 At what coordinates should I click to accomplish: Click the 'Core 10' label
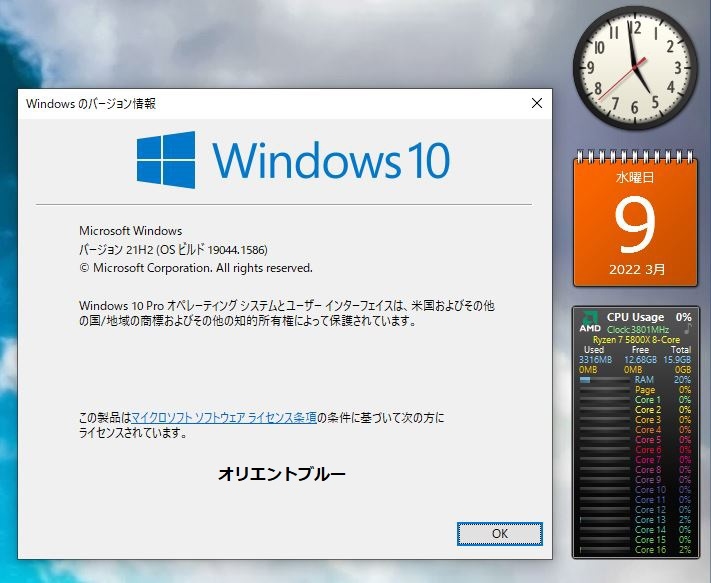(650, 490)
